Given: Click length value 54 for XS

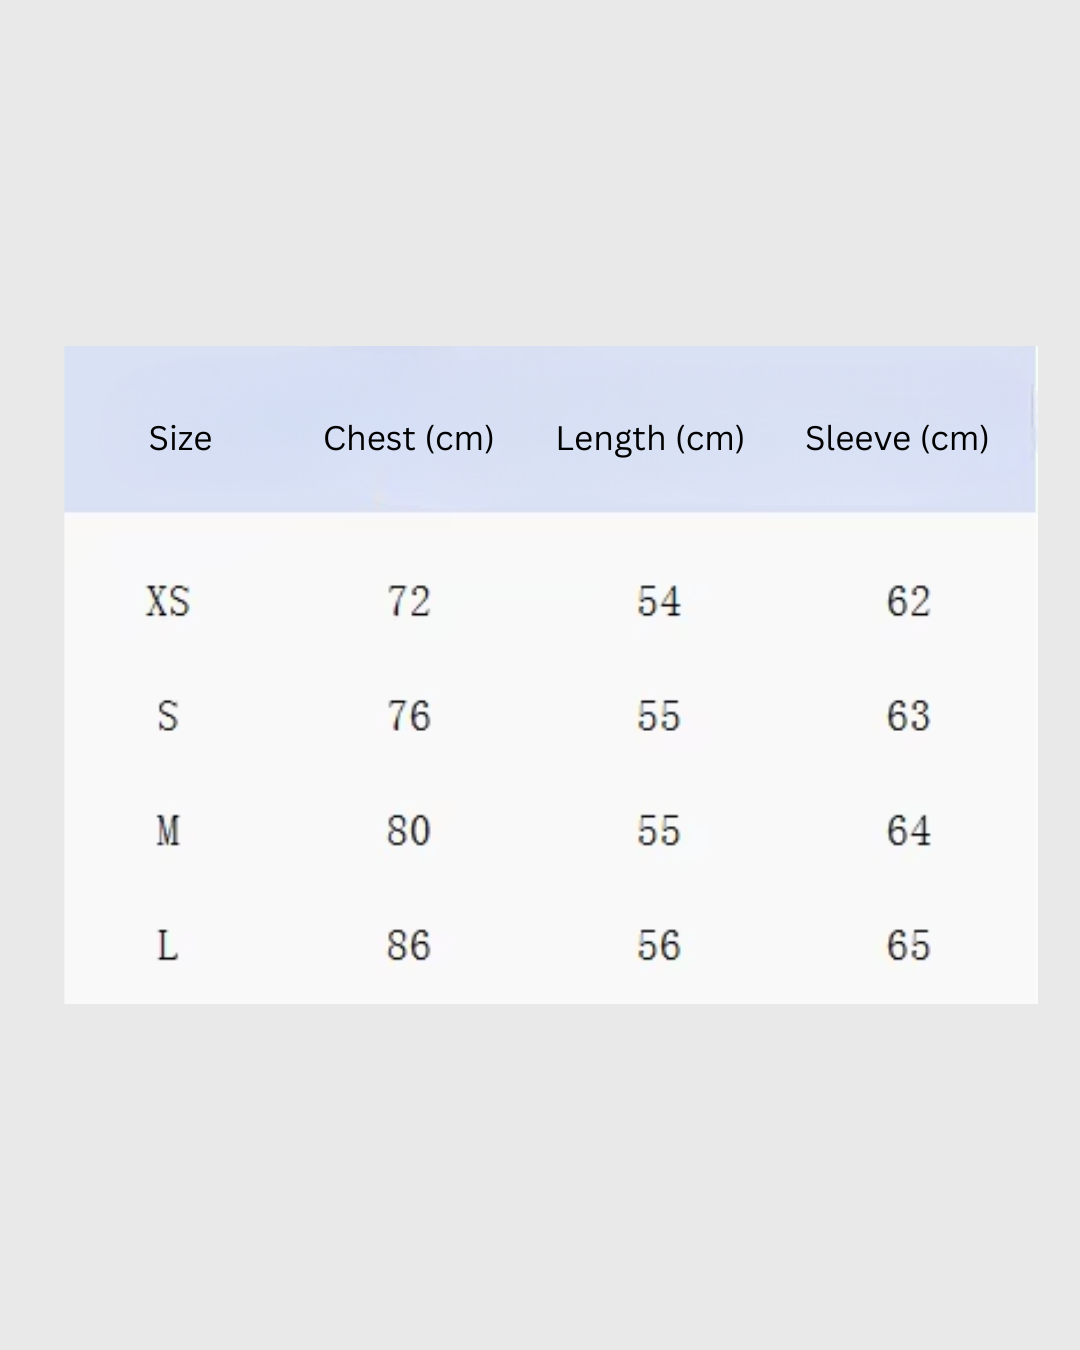Looking at the screenshot, I should click(659, 602).
